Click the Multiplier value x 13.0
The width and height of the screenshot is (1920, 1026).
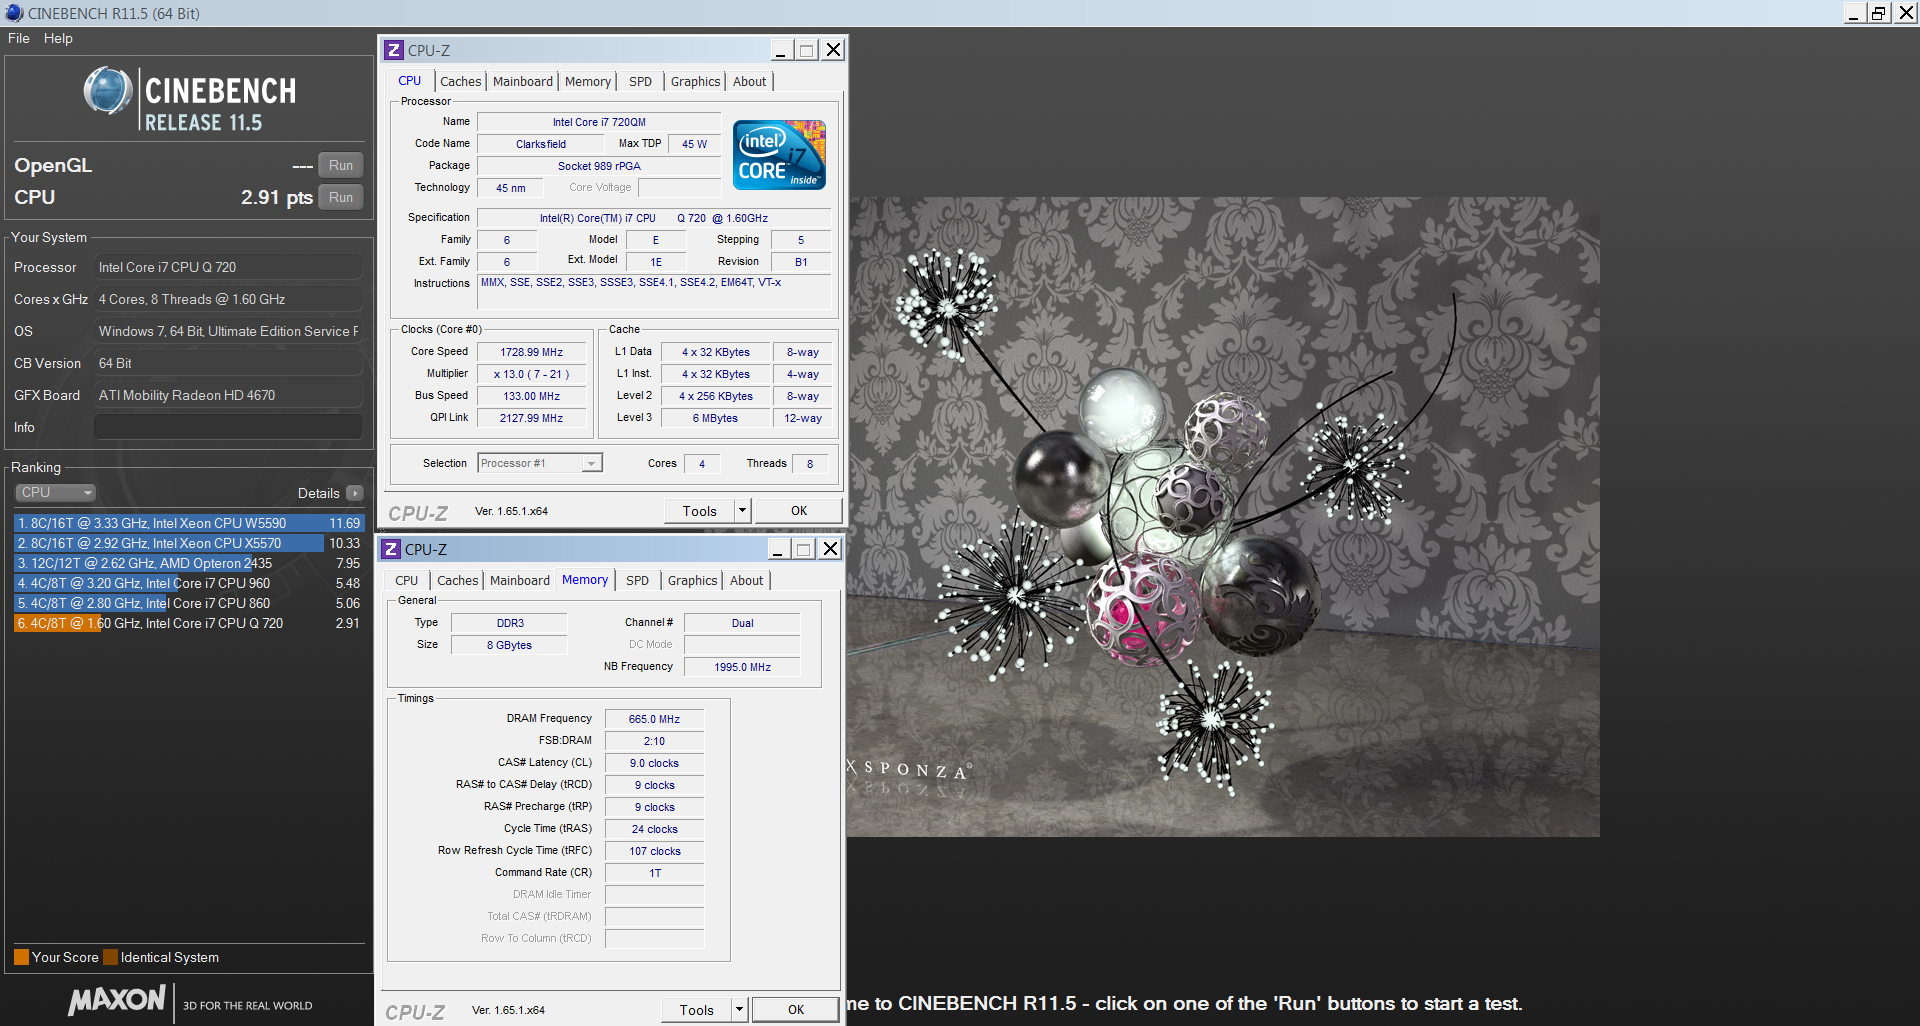[x=532, y=374]
